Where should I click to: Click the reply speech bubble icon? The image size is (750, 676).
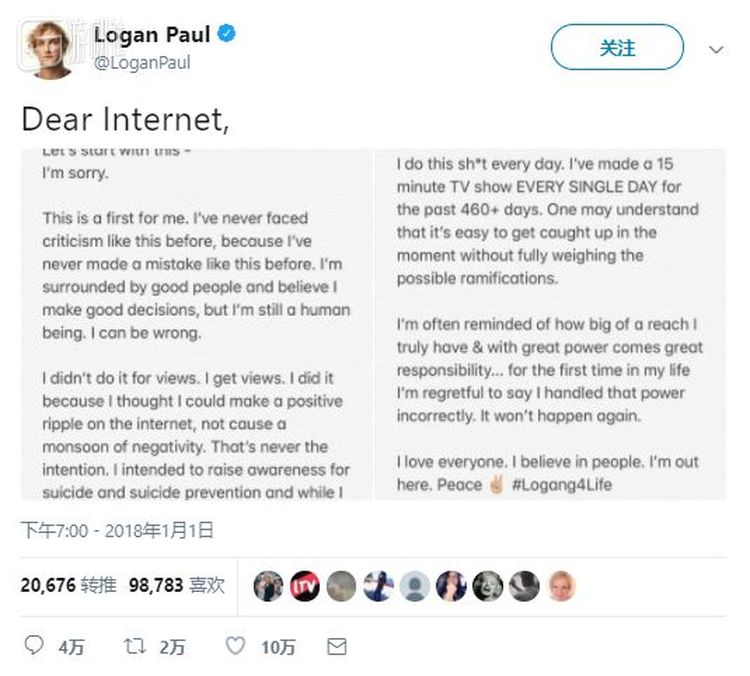tap(34, 646)
